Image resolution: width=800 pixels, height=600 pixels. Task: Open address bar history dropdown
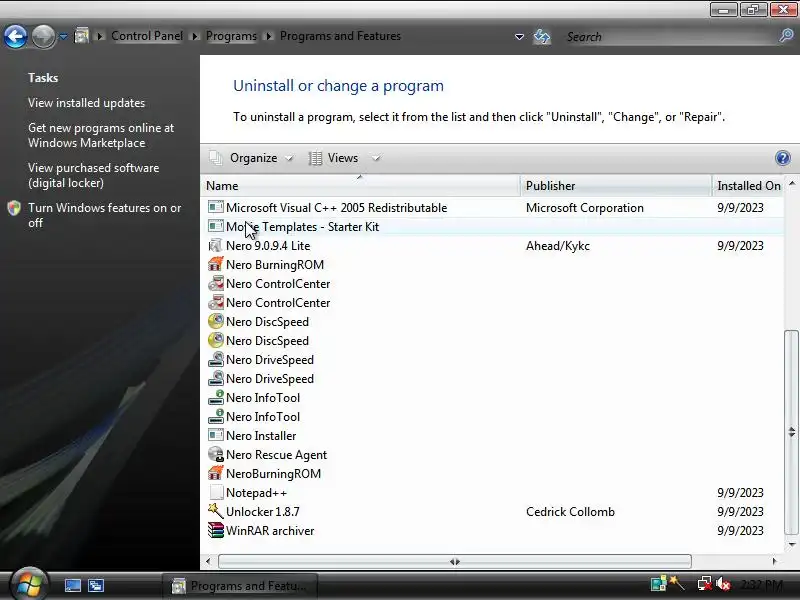pos(519,37)
